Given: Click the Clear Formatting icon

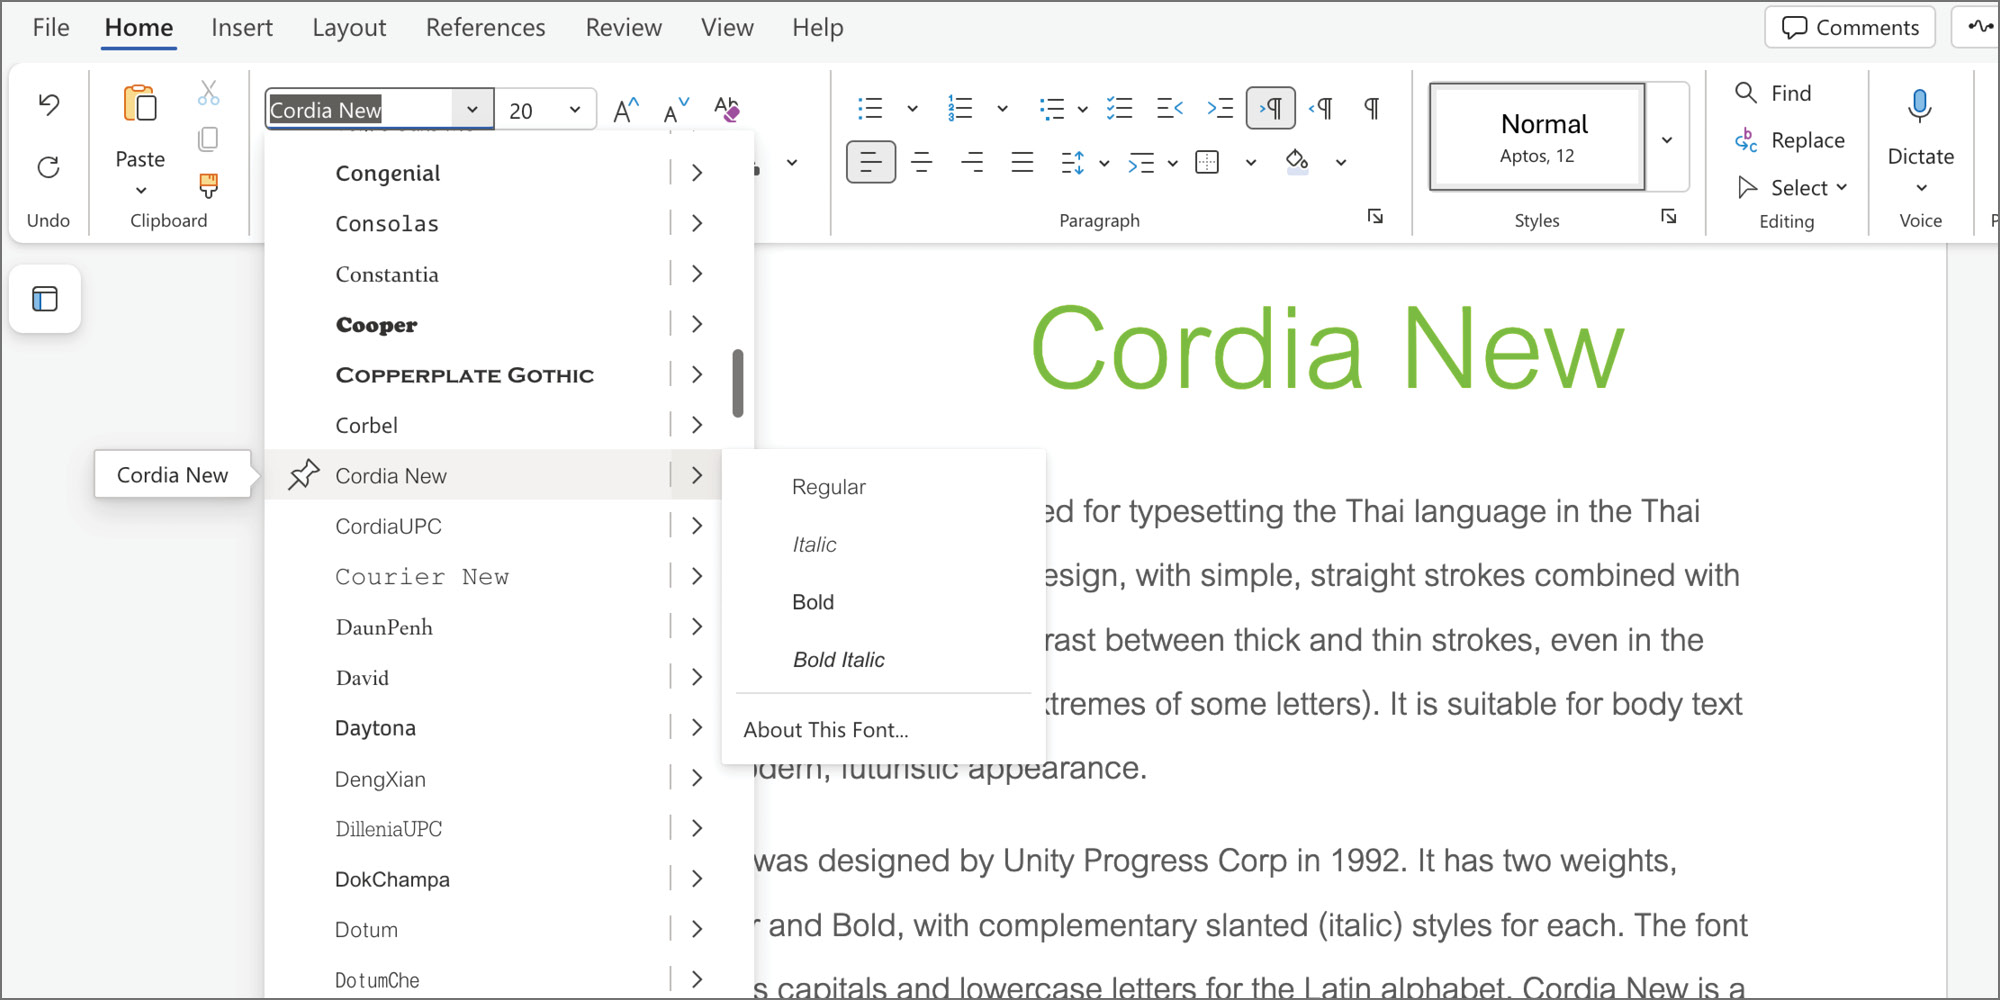Looking at the screenshot, I should [727, 109].
